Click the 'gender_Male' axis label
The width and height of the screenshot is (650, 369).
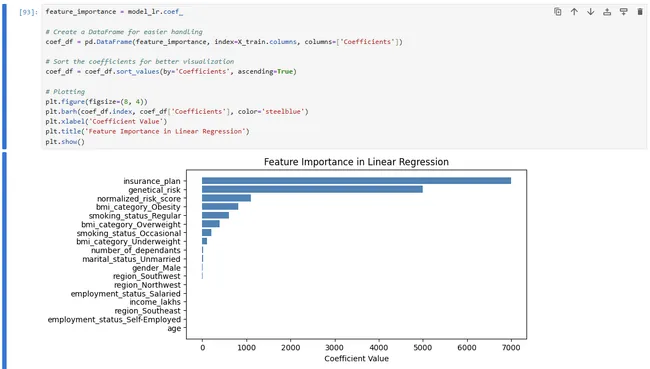pyautogui.click(x=156, y=267)
